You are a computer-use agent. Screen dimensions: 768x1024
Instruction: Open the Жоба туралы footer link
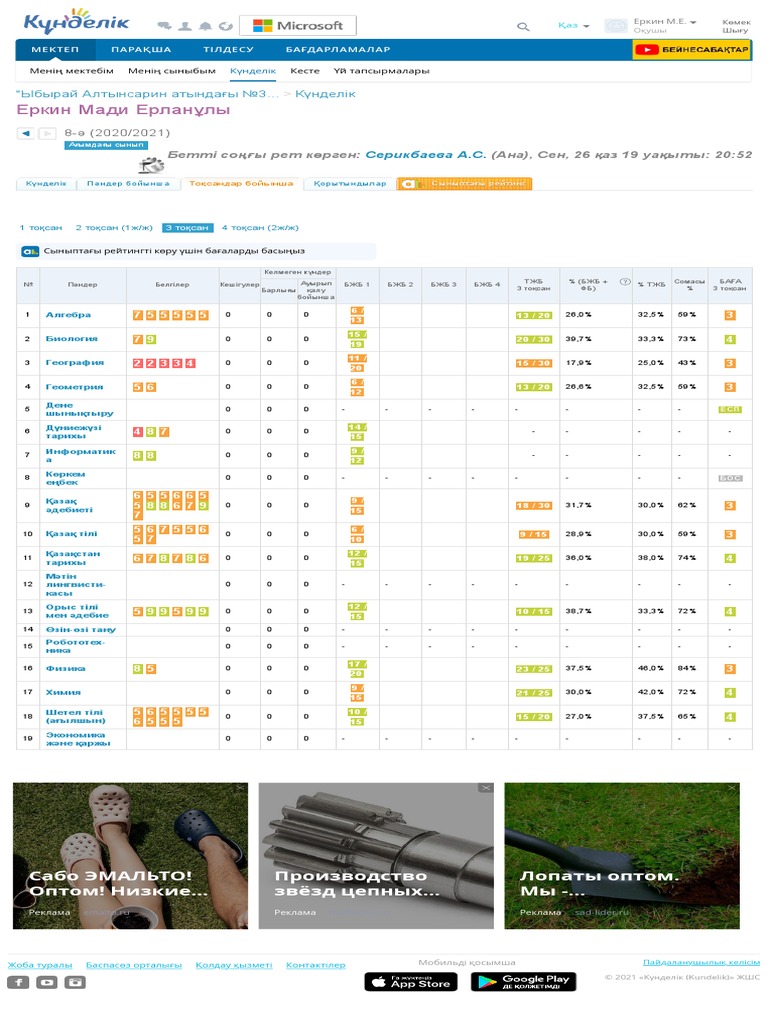40,965
